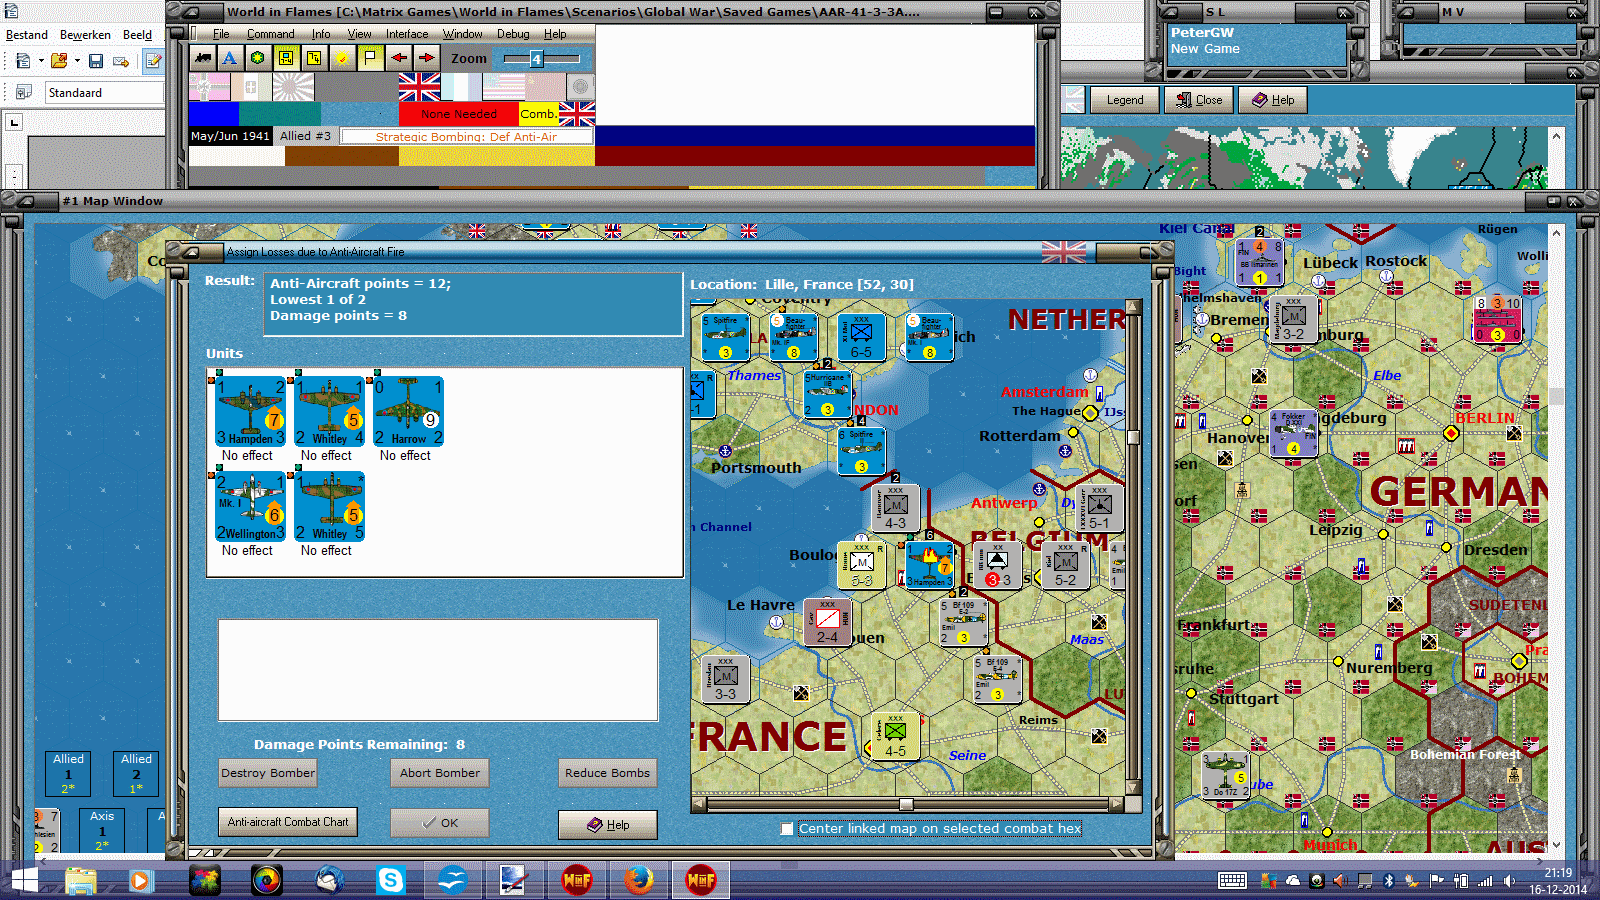Click the Berlin city marker on the map

click(x=1451, y=433)
